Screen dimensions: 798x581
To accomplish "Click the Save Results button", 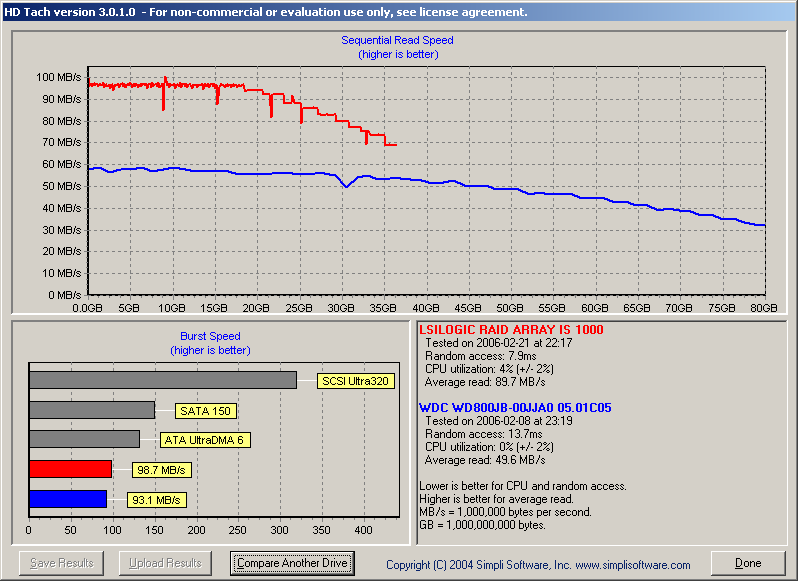I will click(62, 563).
